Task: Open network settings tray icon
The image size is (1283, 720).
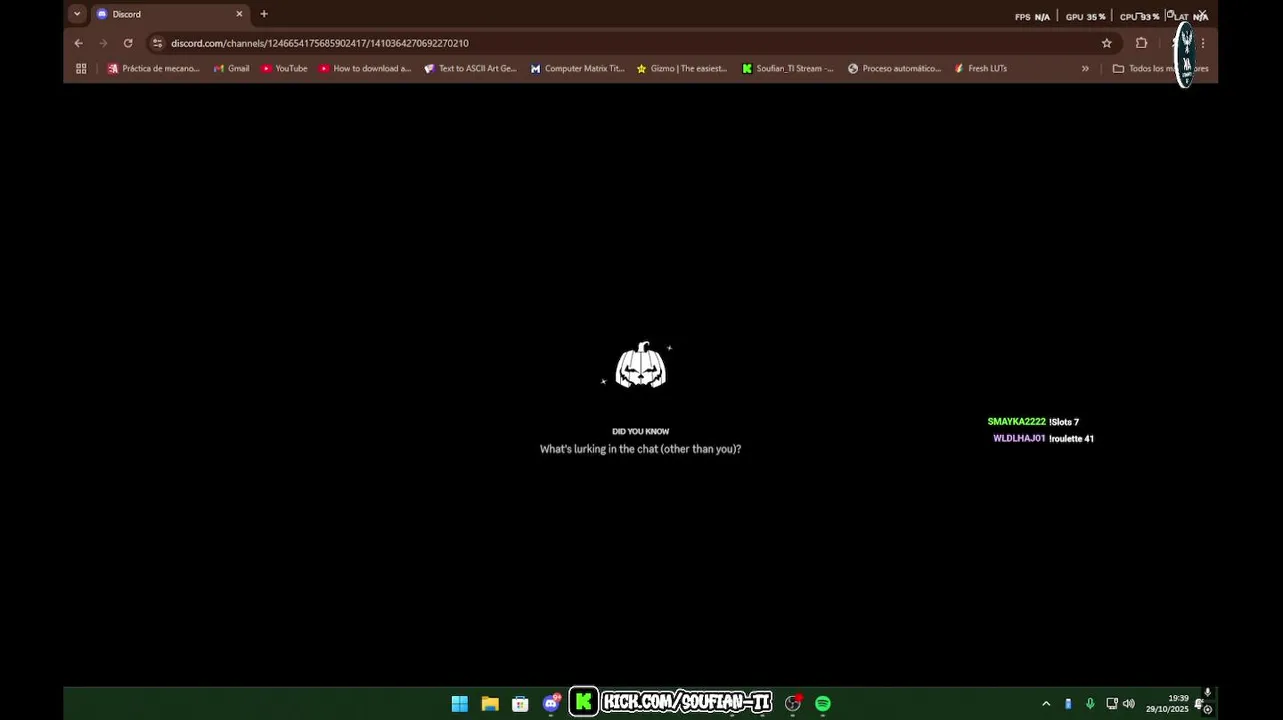Action: pyautogui.click(x=1111, y=704)
